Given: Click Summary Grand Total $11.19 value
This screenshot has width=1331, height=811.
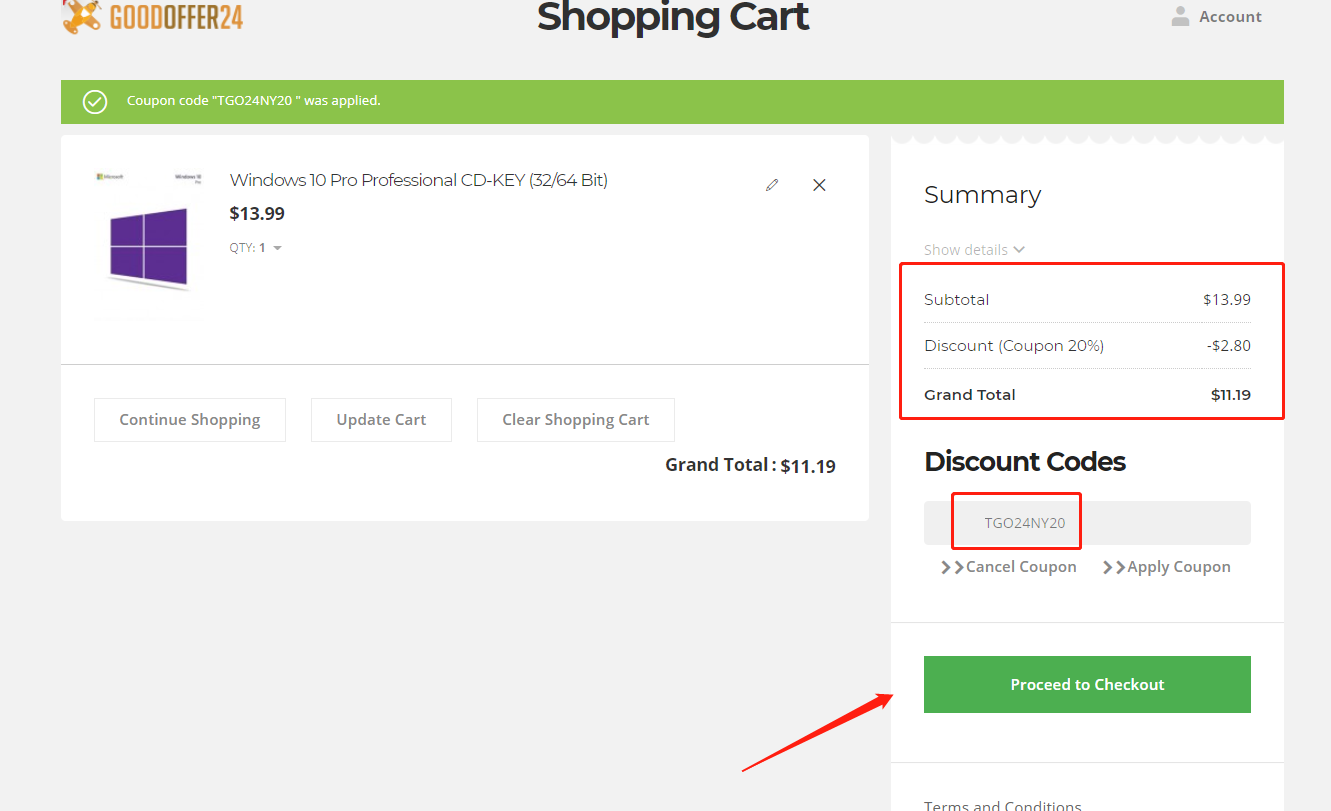Looking at the screenshot, I should point(1231,395).
